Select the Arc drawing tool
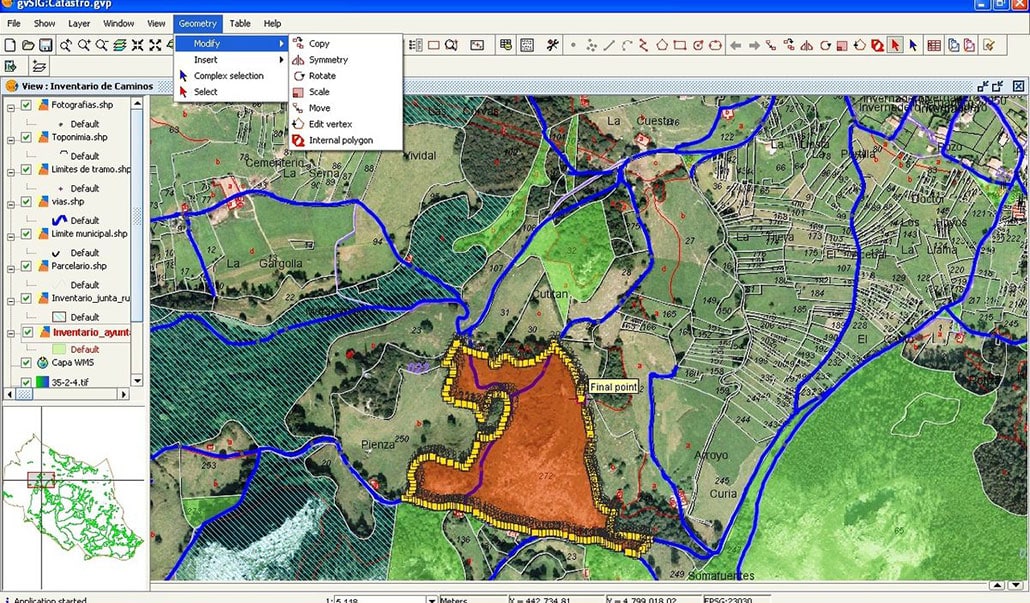Viewport: 1030px width, 603px height. pos(627,45)
